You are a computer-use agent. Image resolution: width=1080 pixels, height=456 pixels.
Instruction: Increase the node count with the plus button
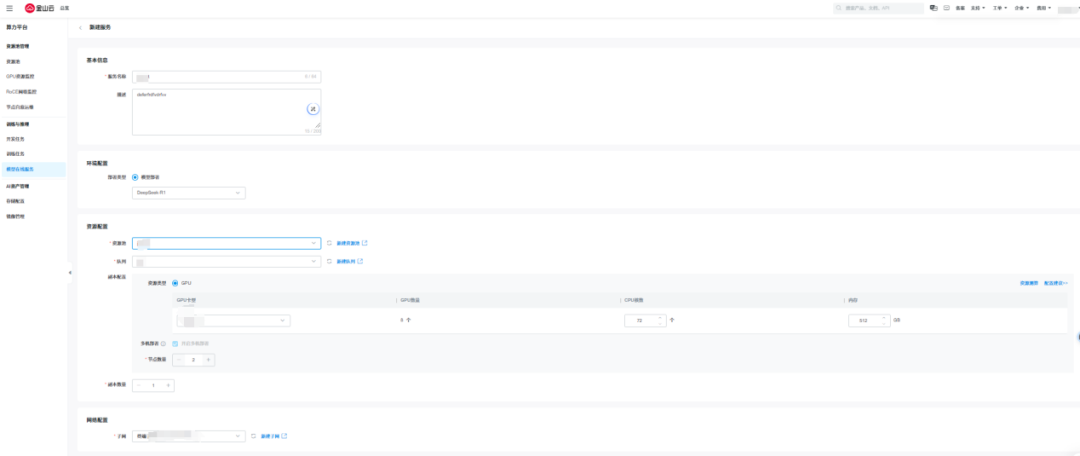208,359
